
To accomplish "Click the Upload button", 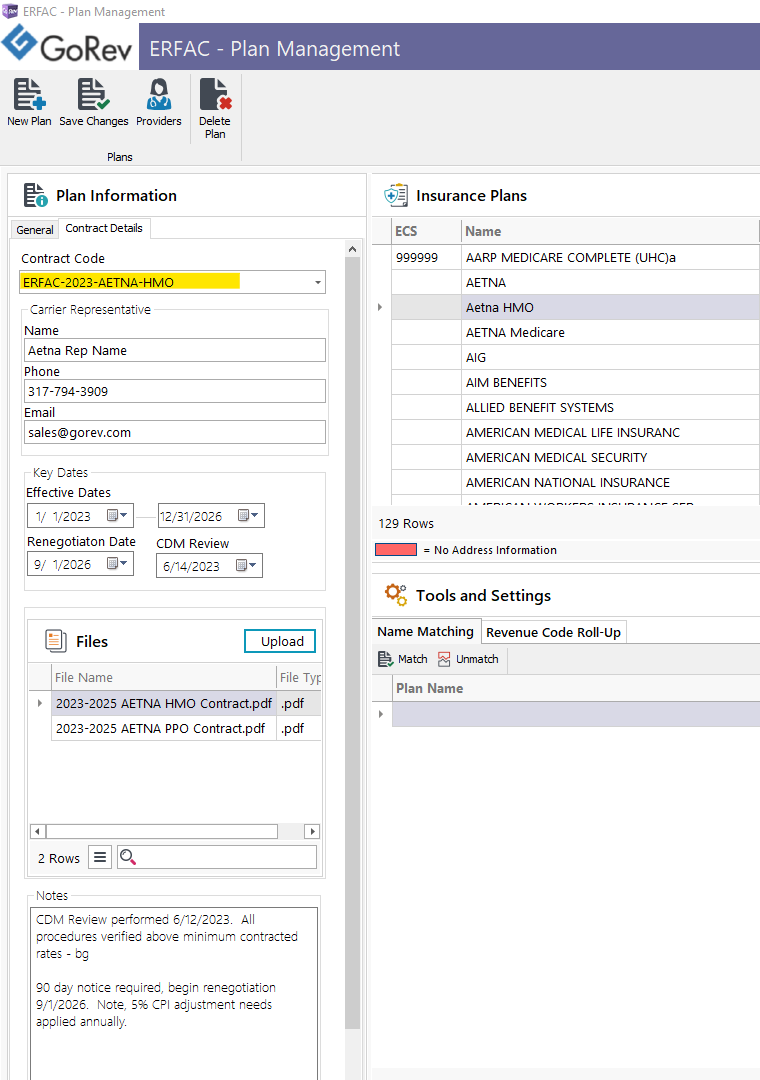I will coord(280,641).
